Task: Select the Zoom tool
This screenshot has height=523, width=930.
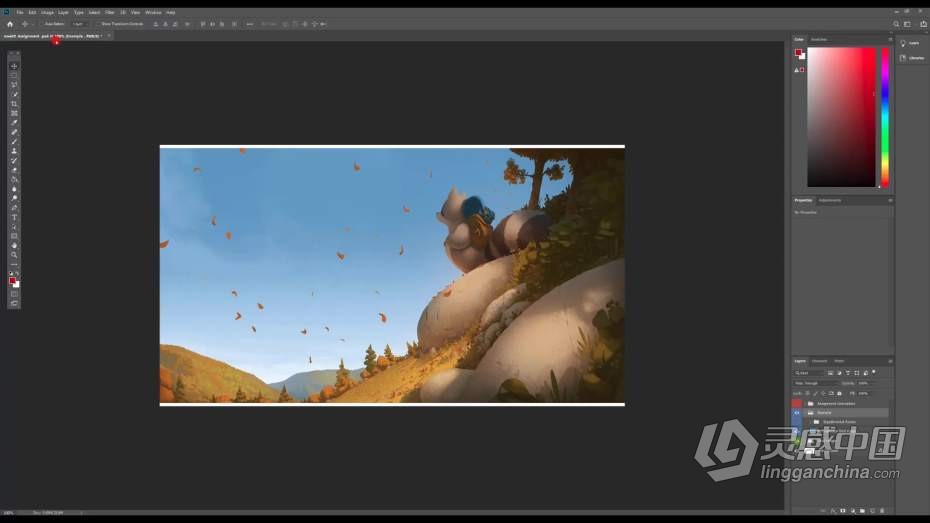Action: 14,255
